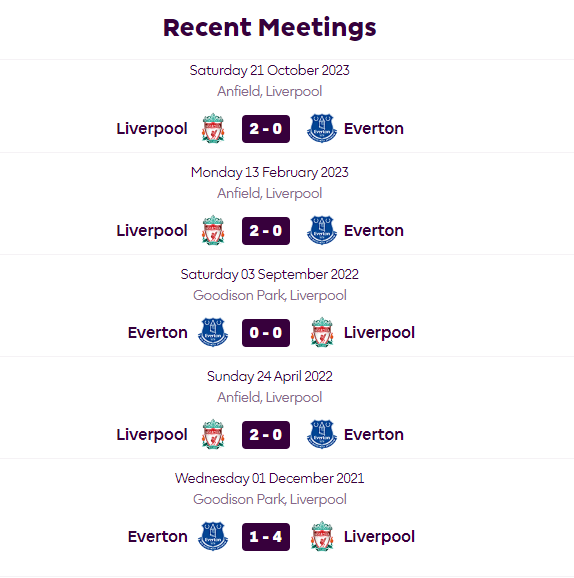
Task: Open the 0-0 score at Goodison Park
Action: (266, 333)
